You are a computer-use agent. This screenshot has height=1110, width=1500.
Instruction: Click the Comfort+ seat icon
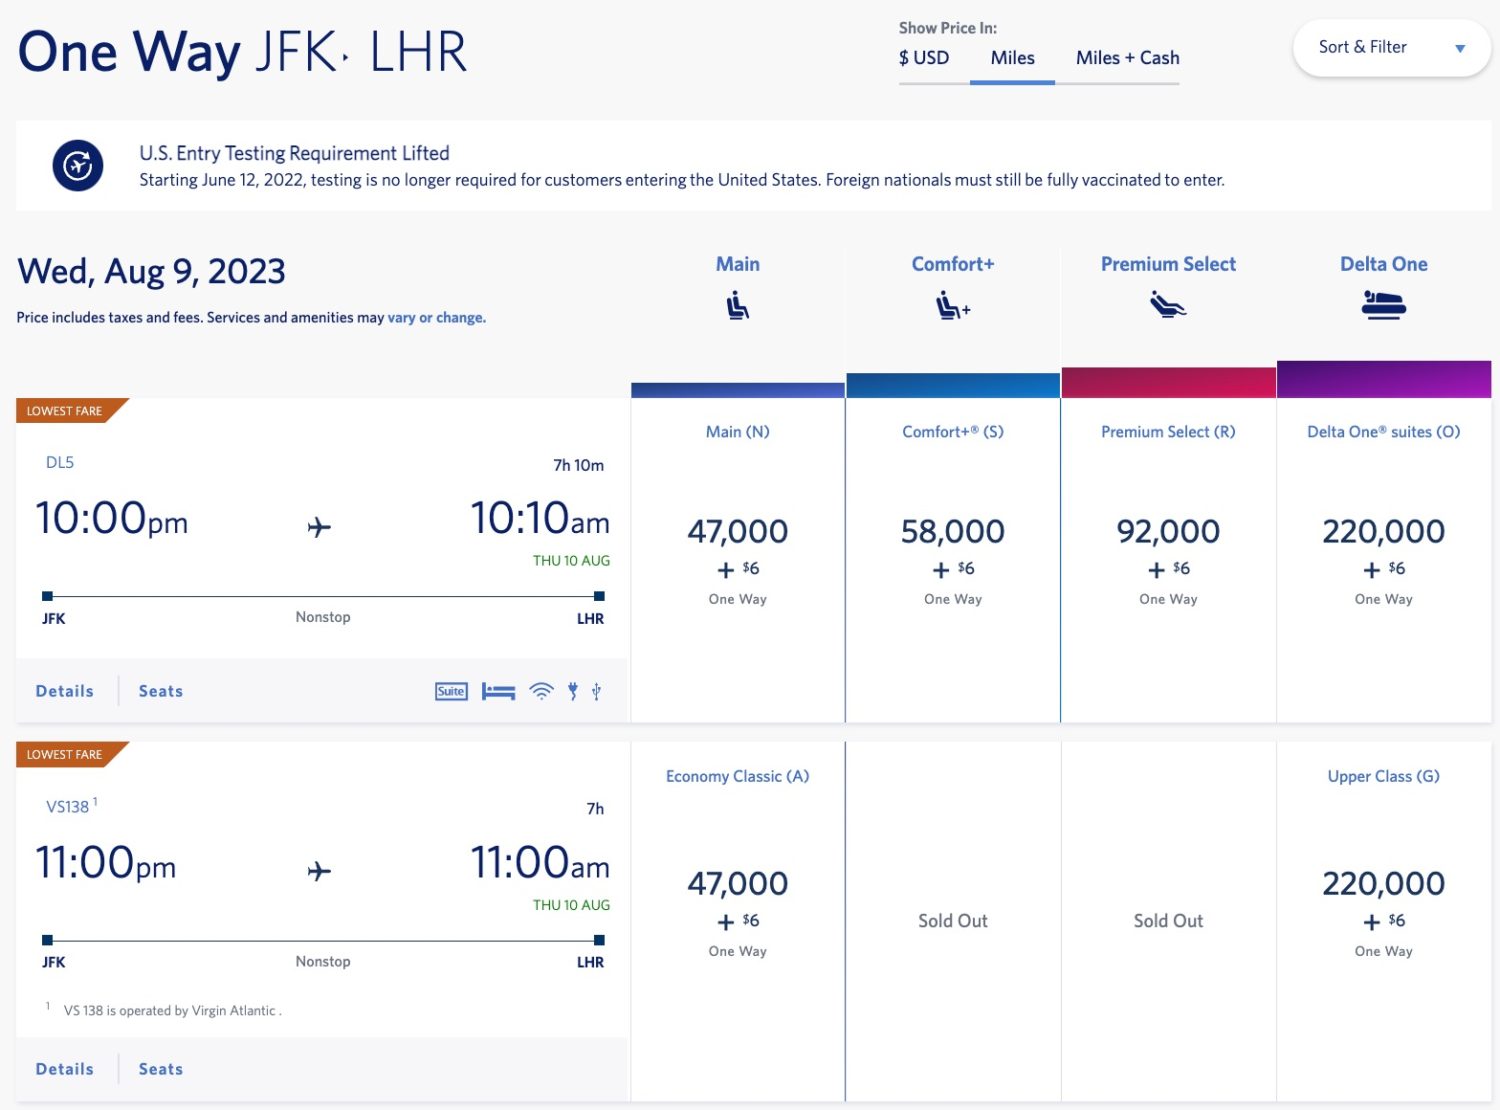tap(952, 305)
